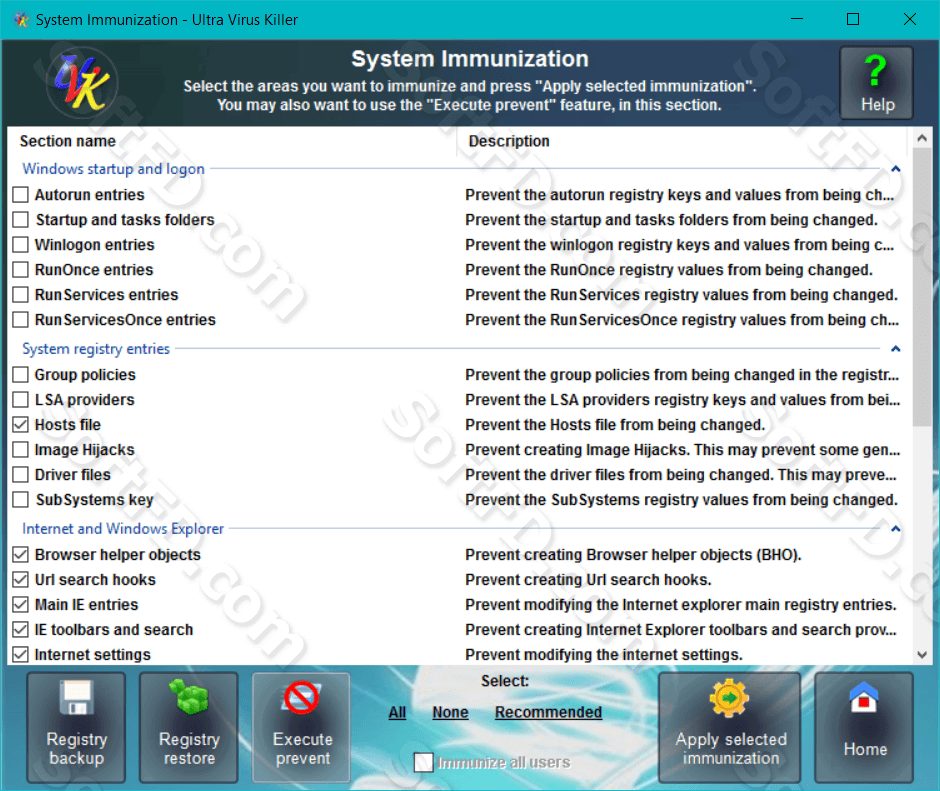Check the Driver files checkbox

(20, 474)
